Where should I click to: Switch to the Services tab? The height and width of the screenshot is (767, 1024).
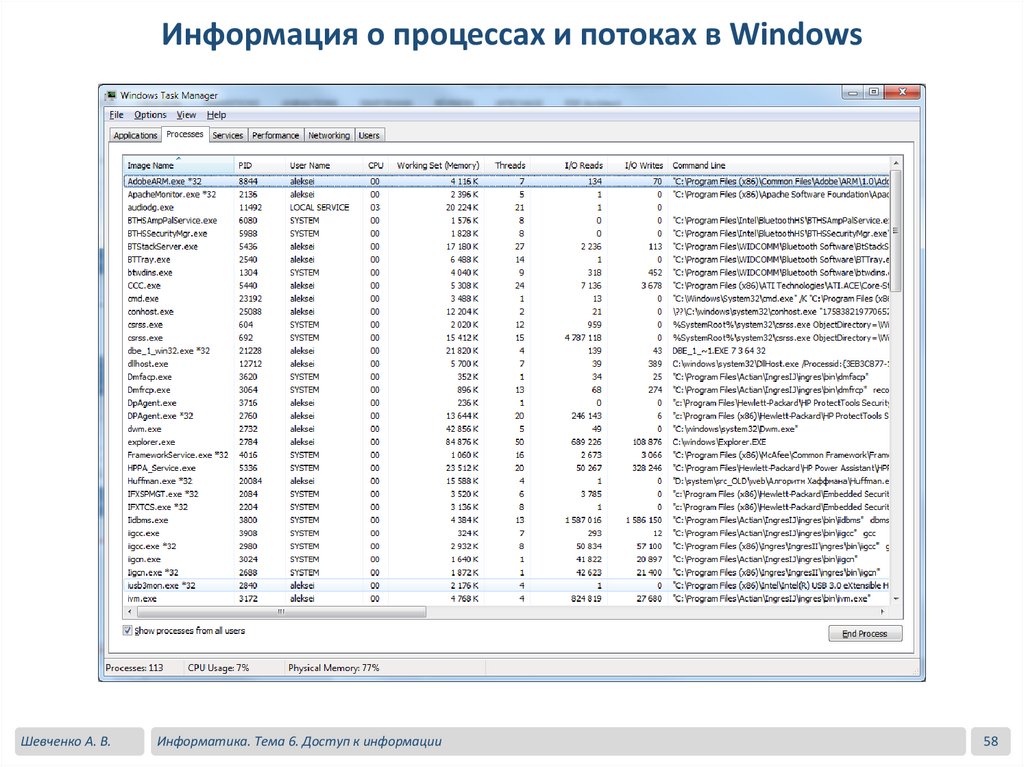[x=227, y=135]
